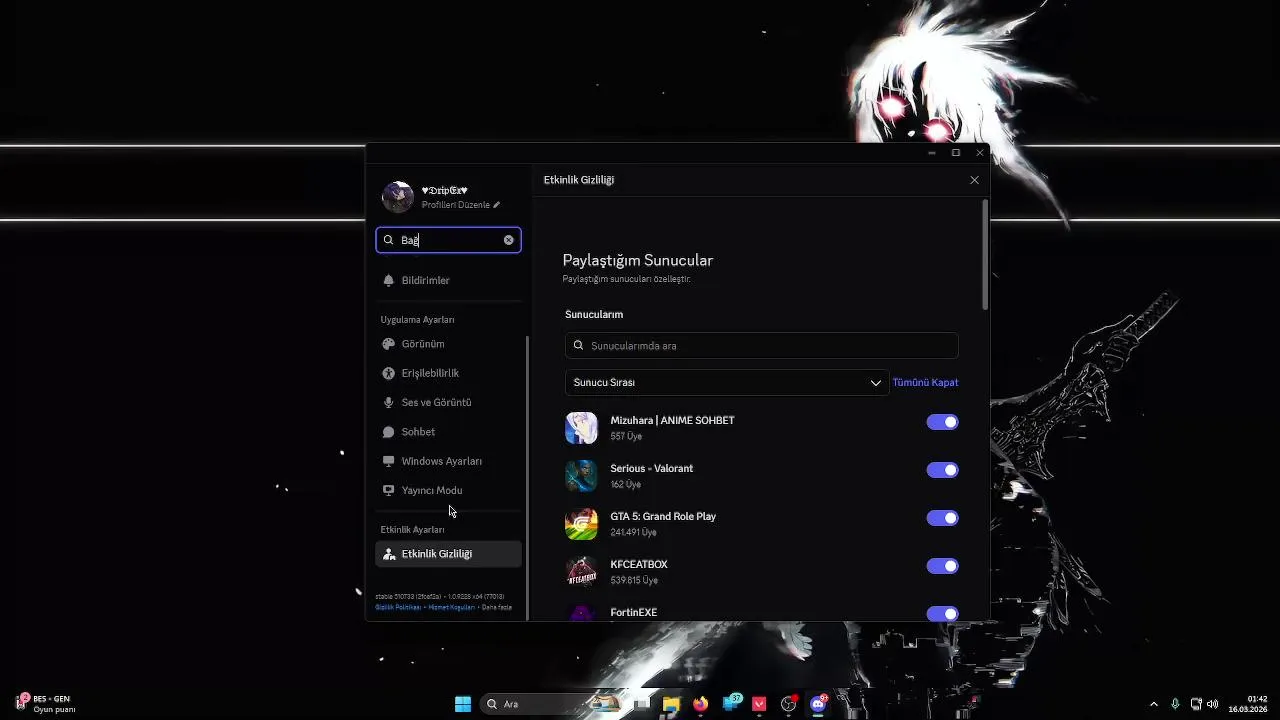Open the Sunucu Sırası sort dropdown
1280x720 pixels.
pyautogui.click(x=726, y=383)
